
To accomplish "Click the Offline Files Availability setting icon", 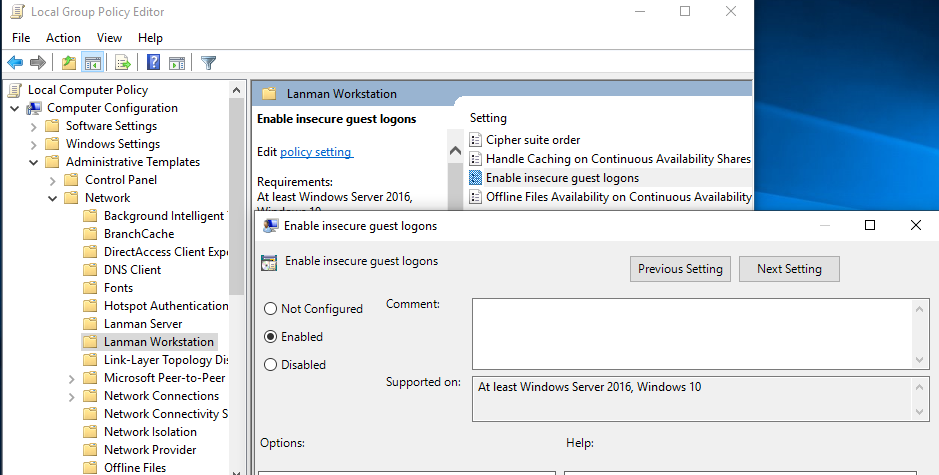I will pyautogui.click(x=475, y=197).
